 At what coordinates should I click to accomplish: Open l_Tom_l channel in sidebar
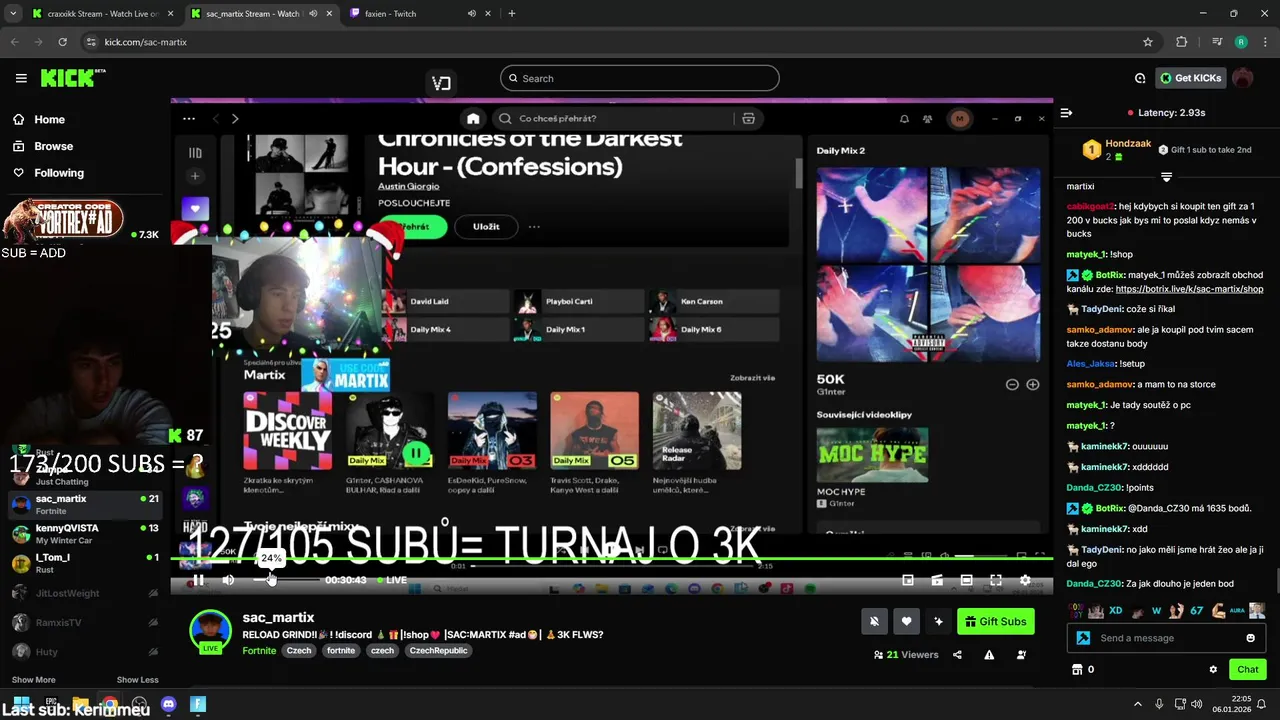[85, 563]
